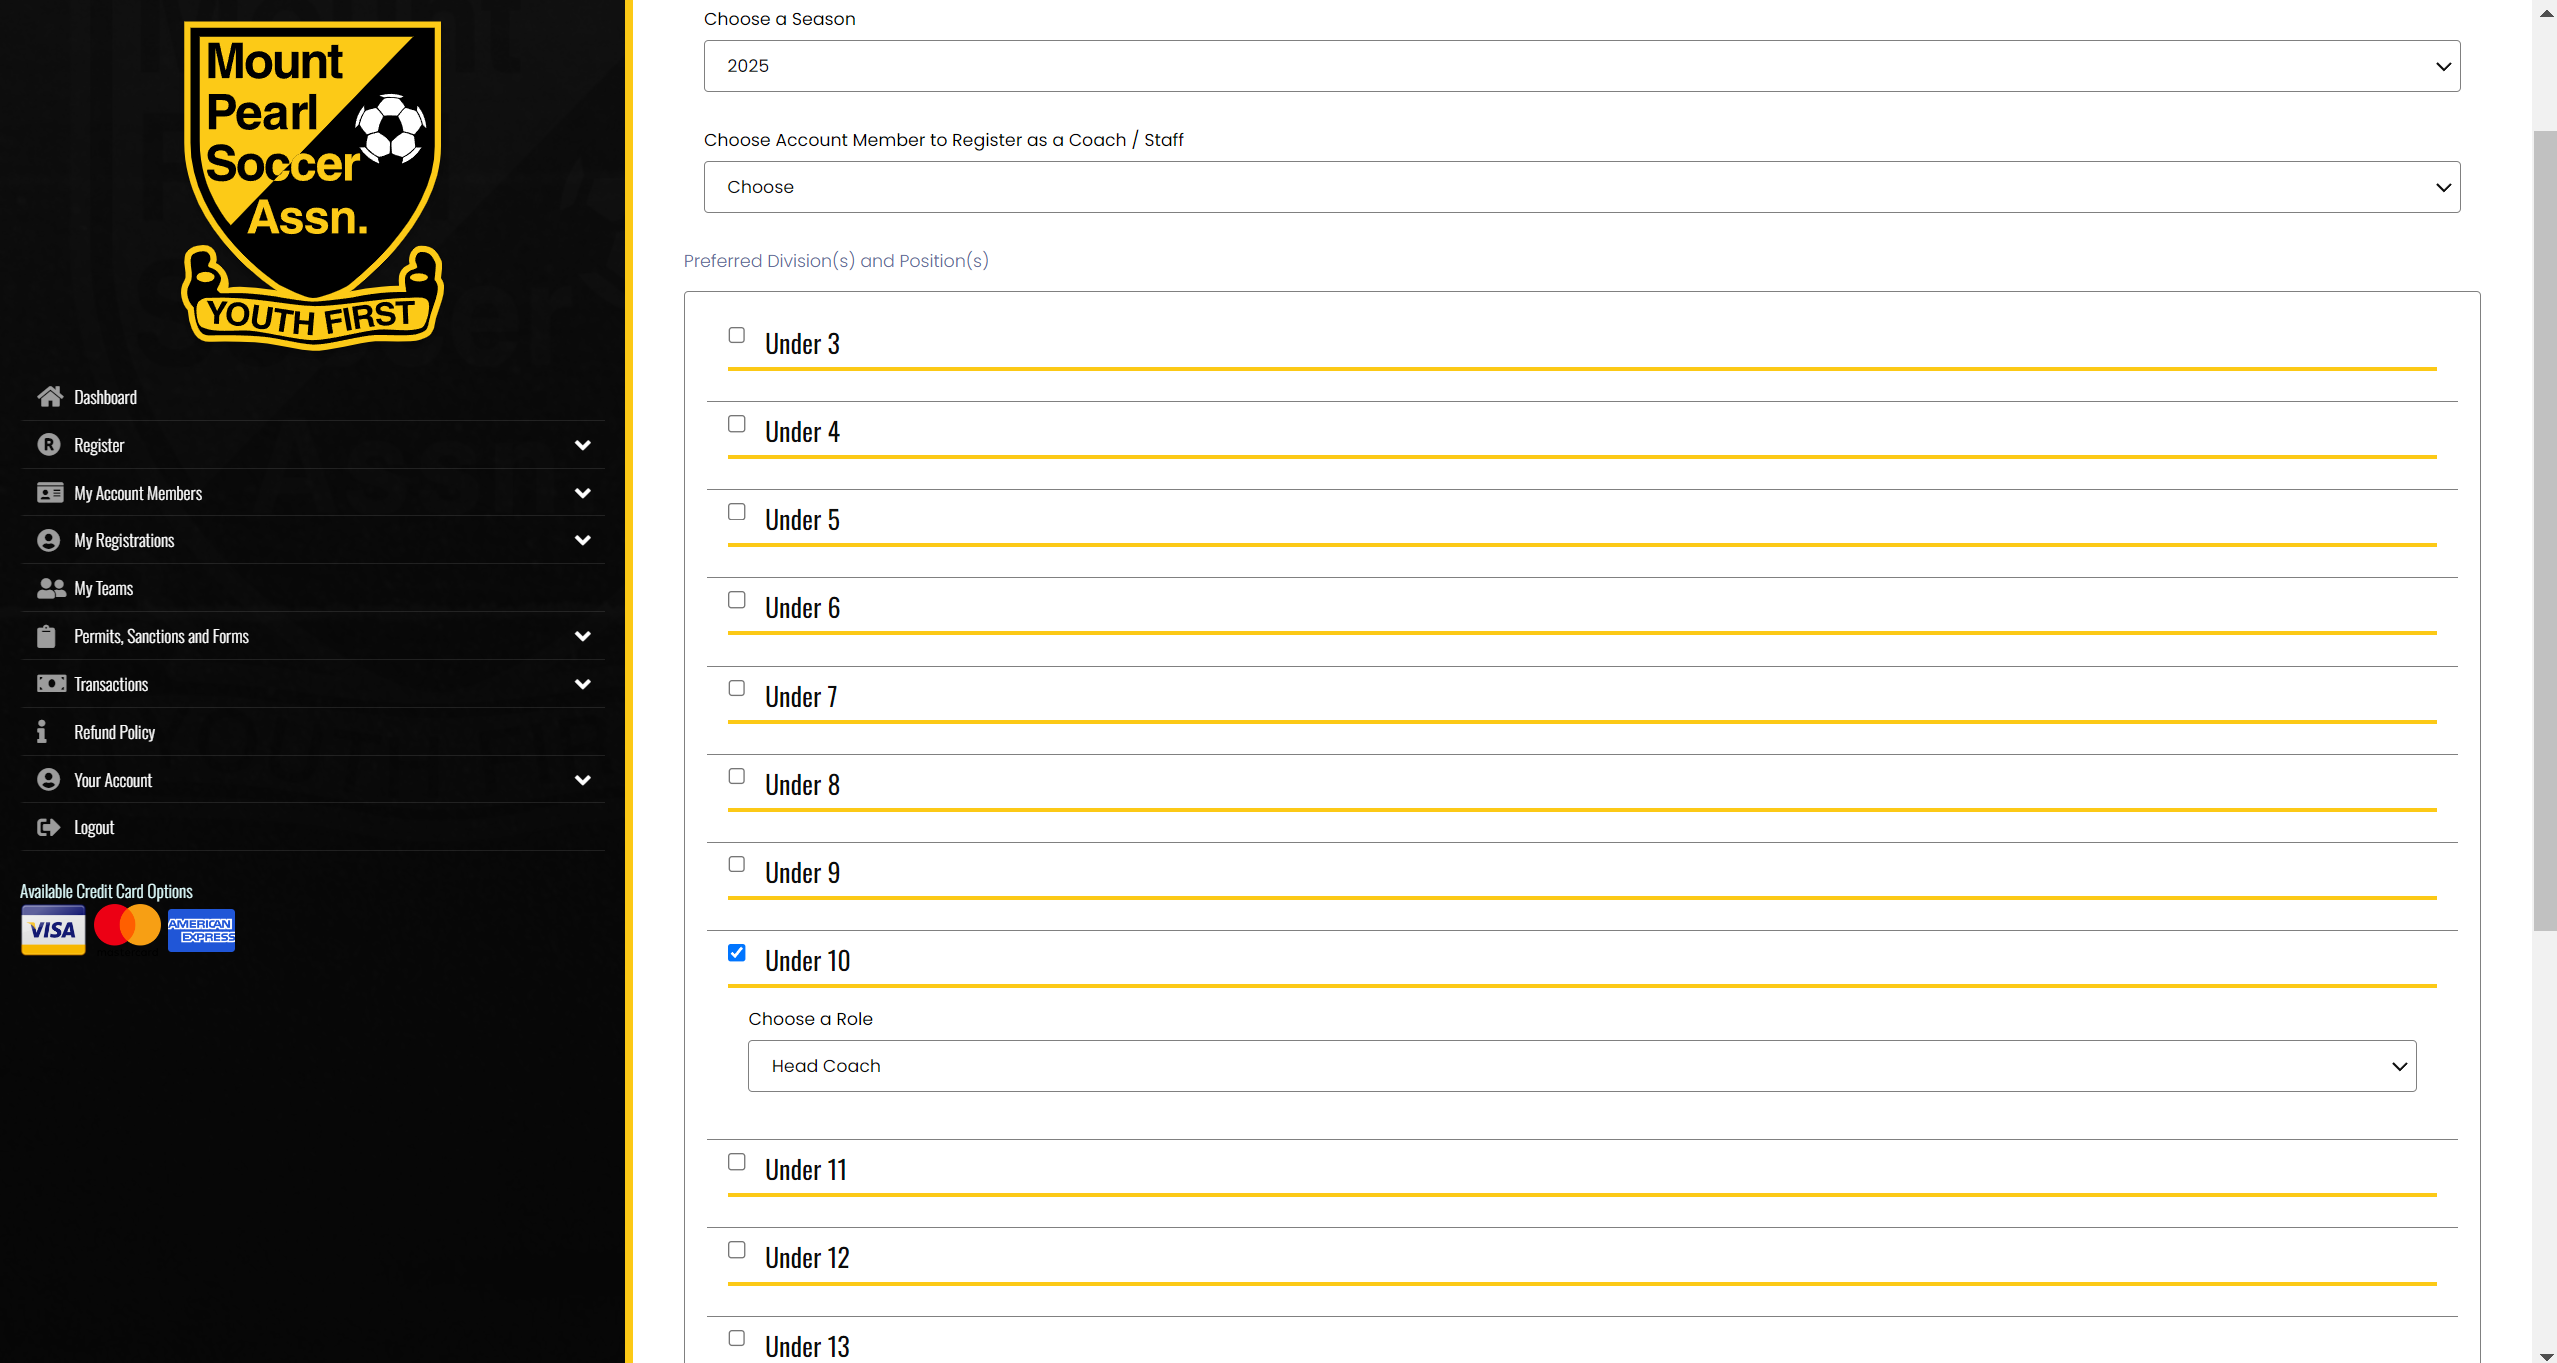Click the Register R icon

coord(49,445)
